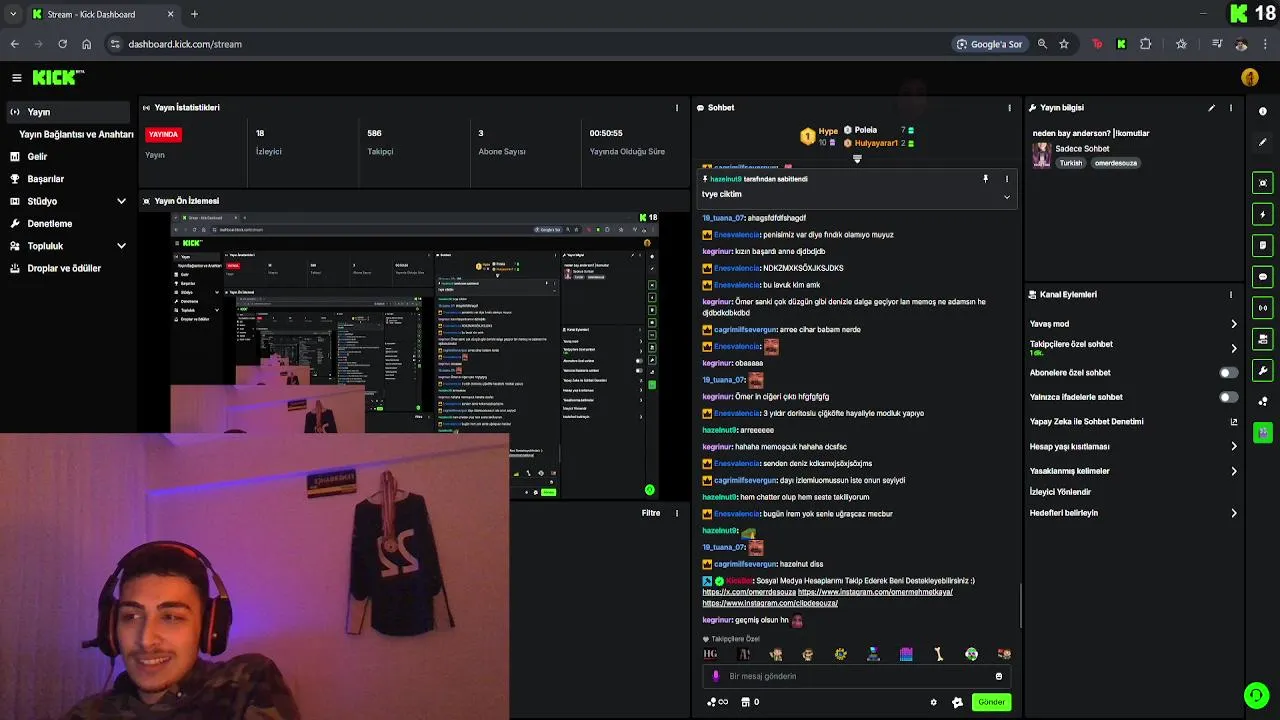This screenshot has width=1280, height=720.
Task: Toggle the channel actions panel icon in sidebar
Action: (1263, 339)
